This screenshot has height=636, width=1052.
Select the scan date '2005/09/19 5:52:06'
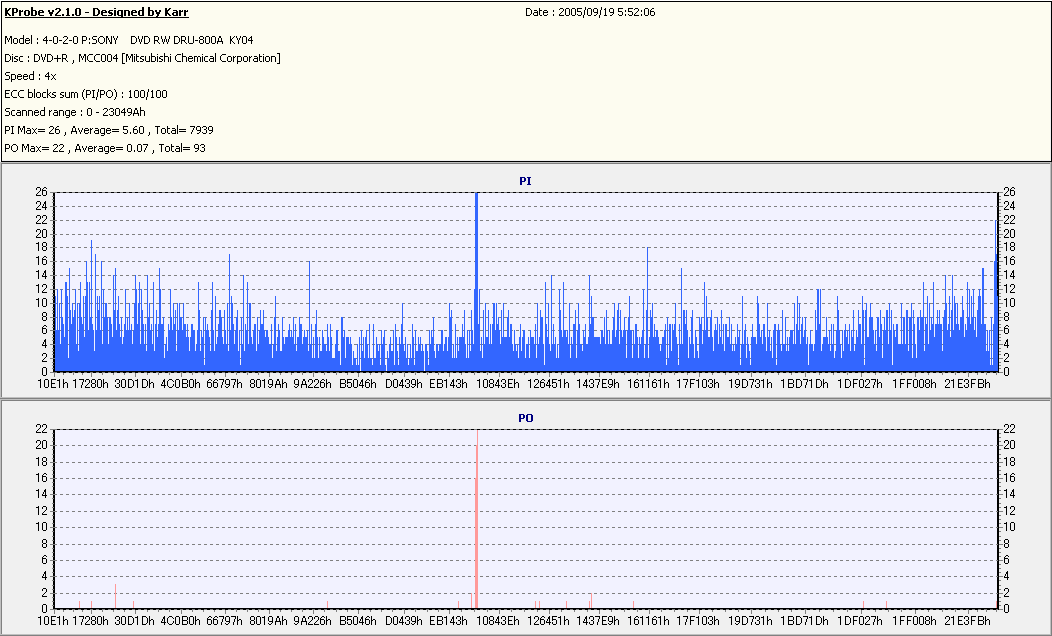(607, 12)
